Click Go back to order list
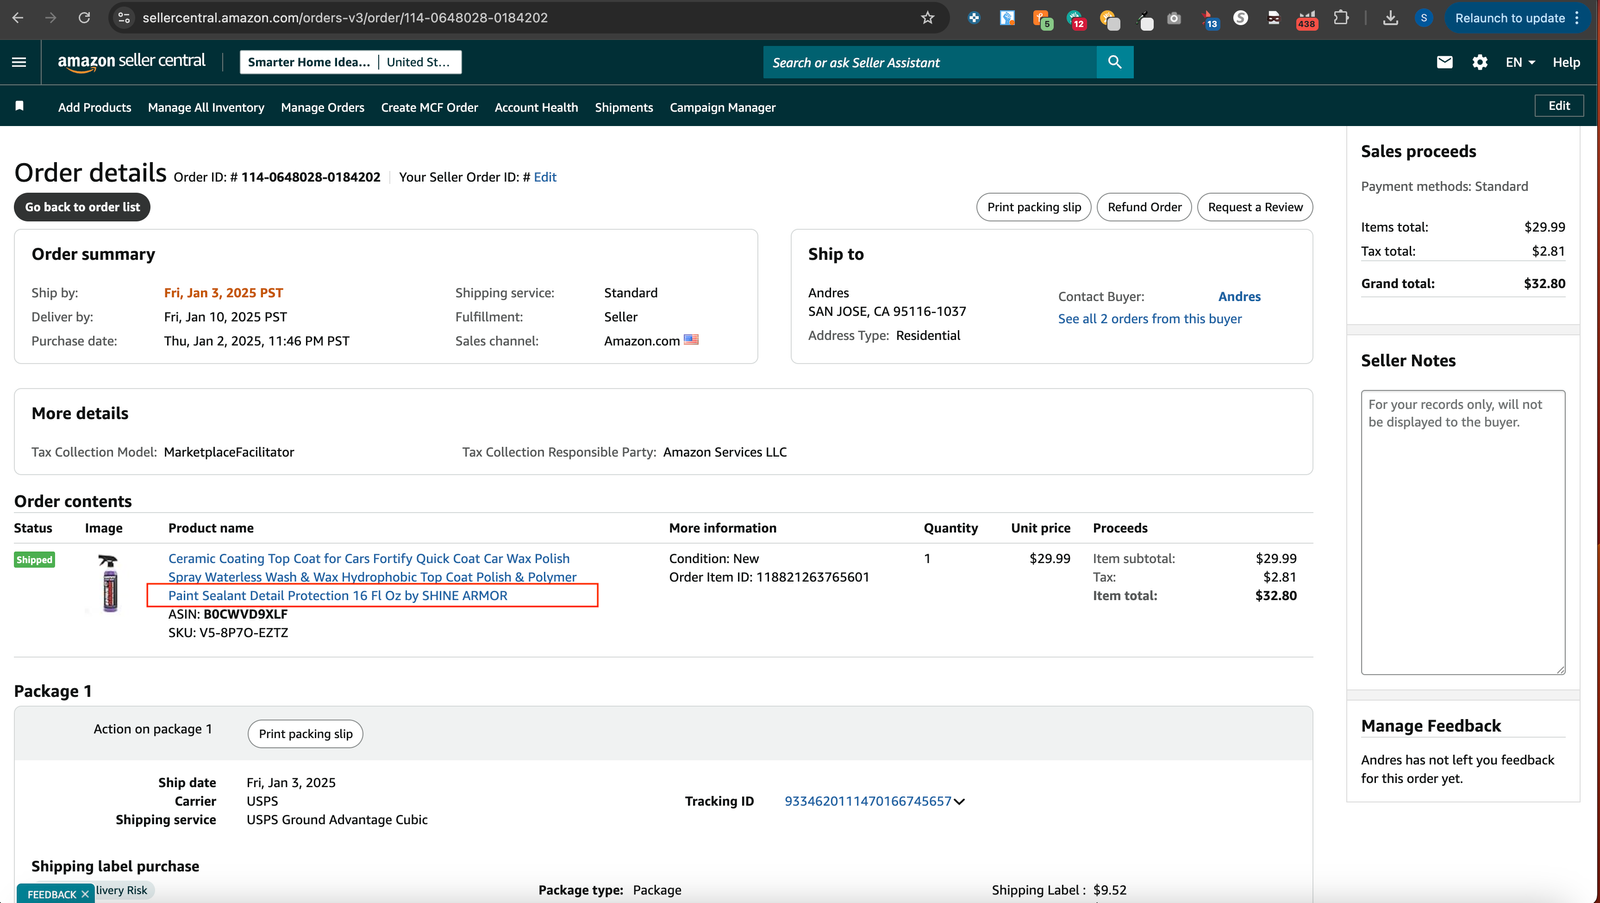Viewport: 1600px width, 903px height. (83, 207)
